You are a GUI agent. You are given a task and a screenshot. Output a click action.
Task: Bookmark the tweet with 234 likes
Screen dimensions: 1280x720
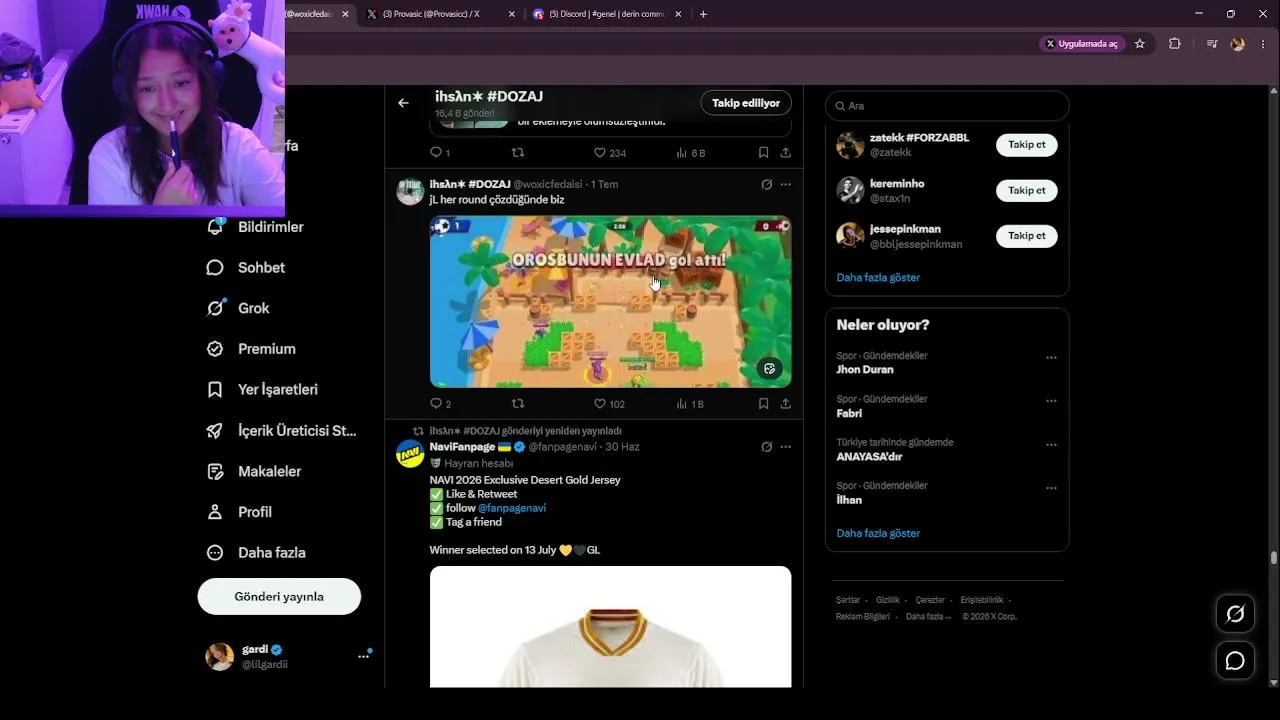(763, 153)
